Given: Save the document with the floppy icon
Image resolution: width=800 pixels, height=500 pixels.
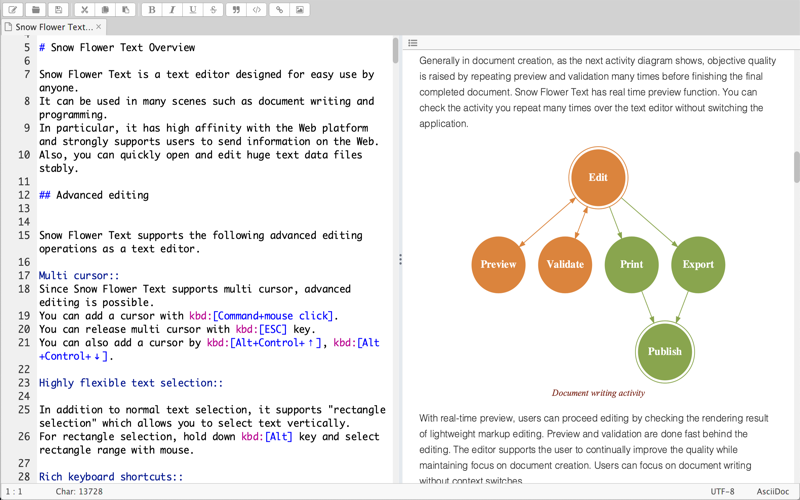Looking at the screenshot, I should [x=59, y=10].
